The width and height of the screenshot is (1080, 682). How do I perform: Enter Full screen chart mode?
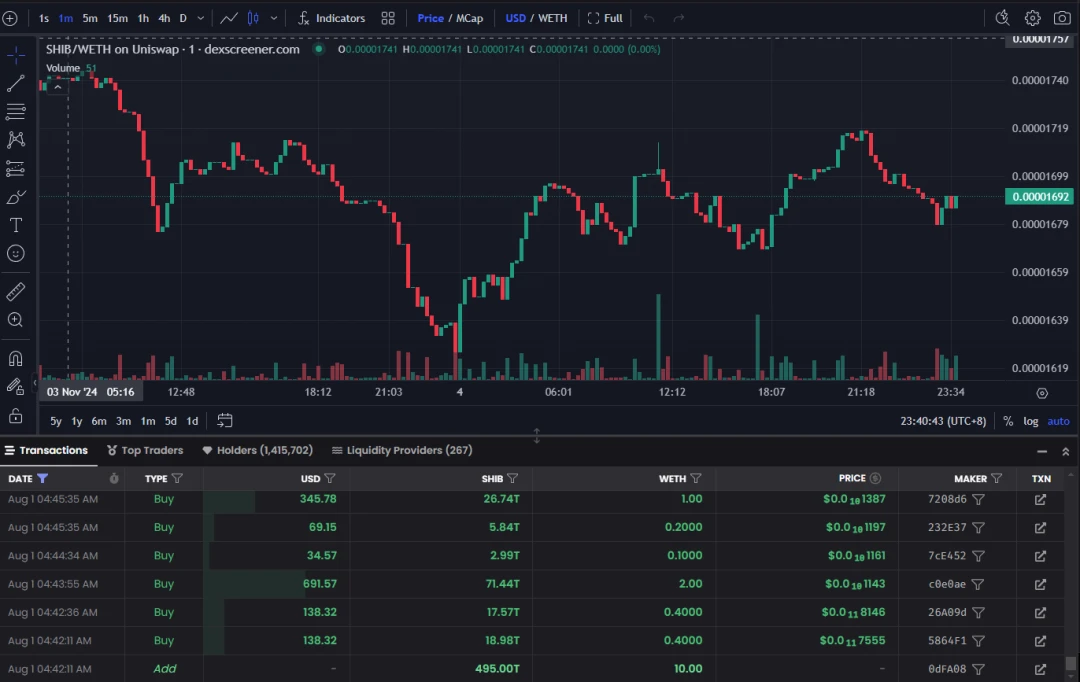click(x=605, y=18)
